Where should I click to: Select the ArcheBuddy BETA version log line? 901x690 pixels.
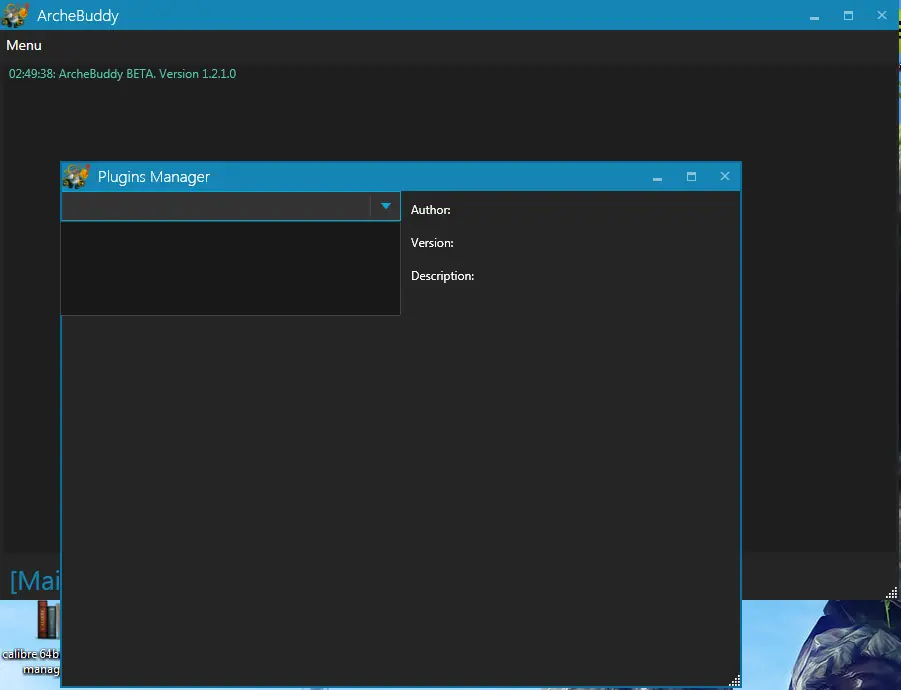122,74
